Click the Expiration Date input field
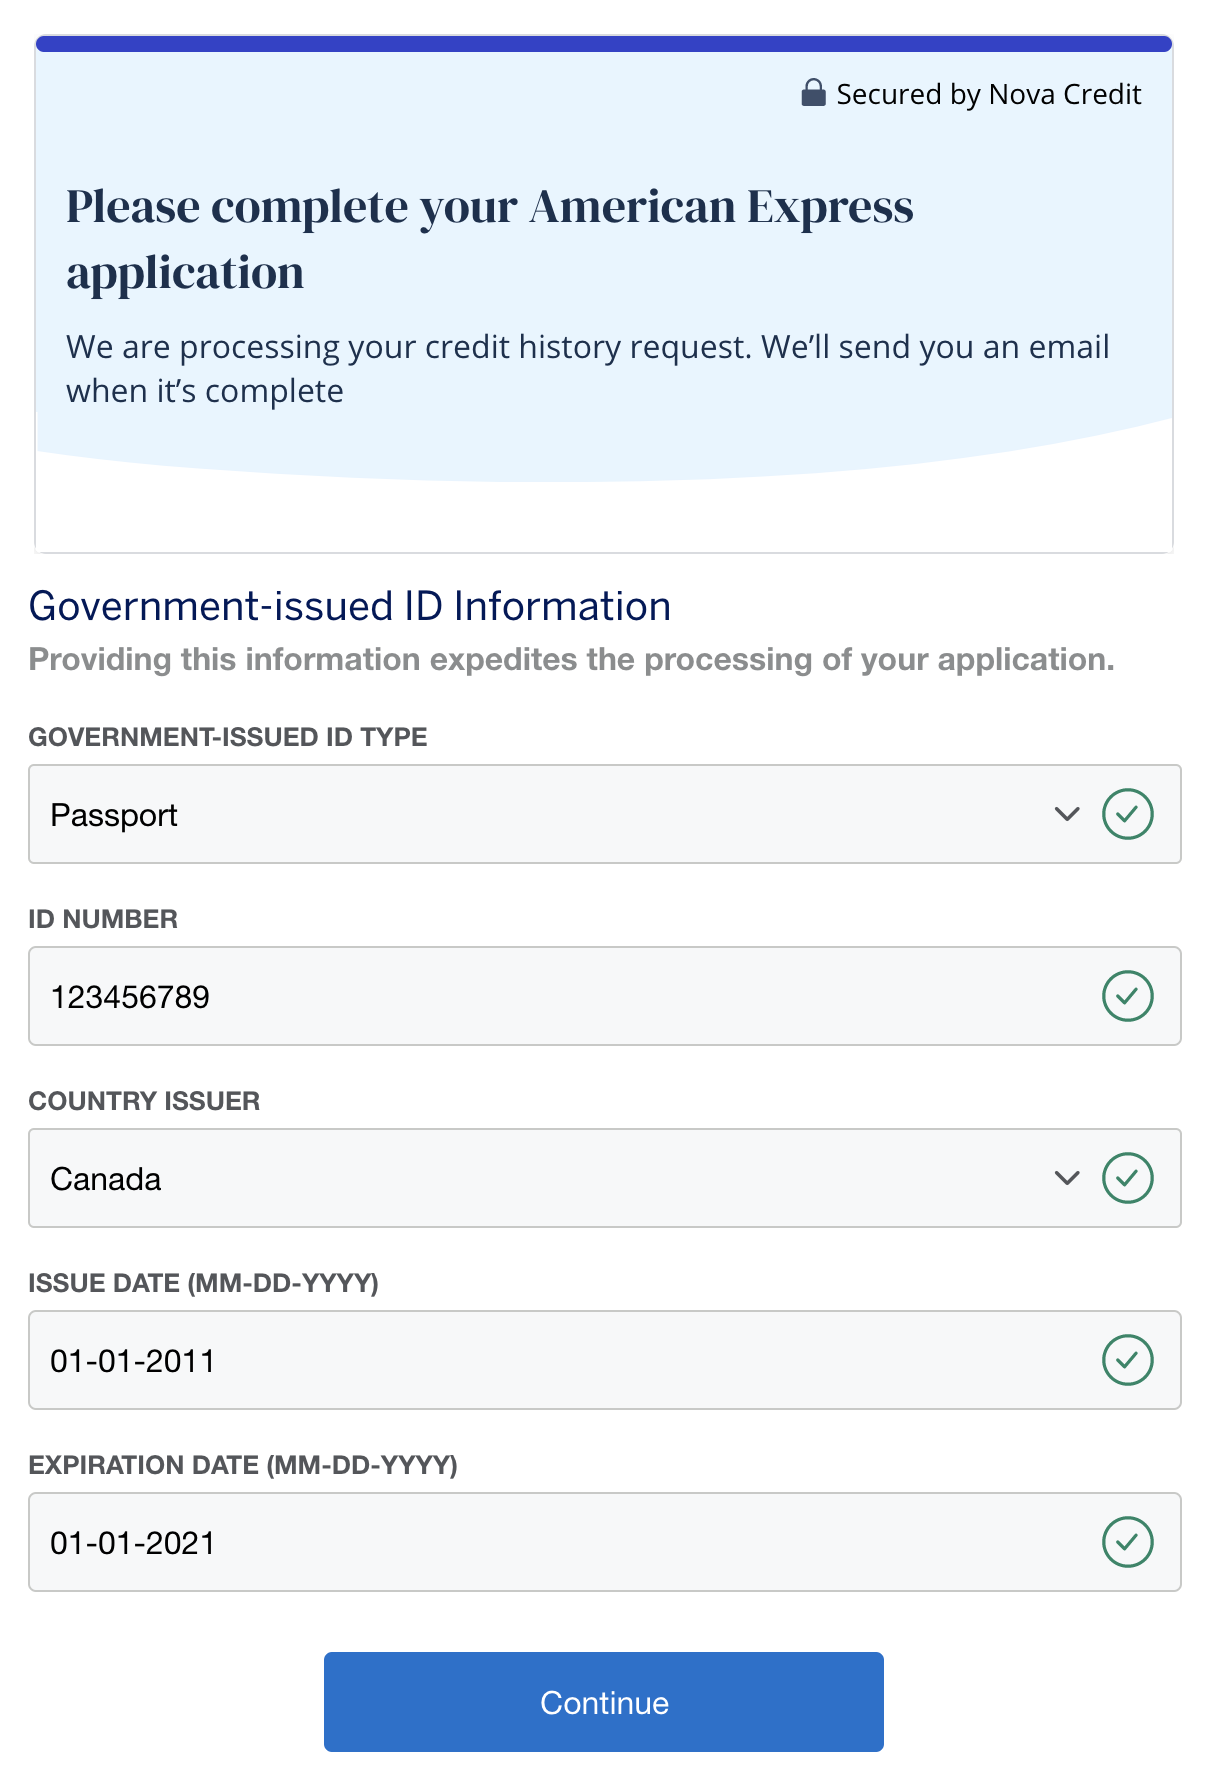 (x=560, y=1542)
